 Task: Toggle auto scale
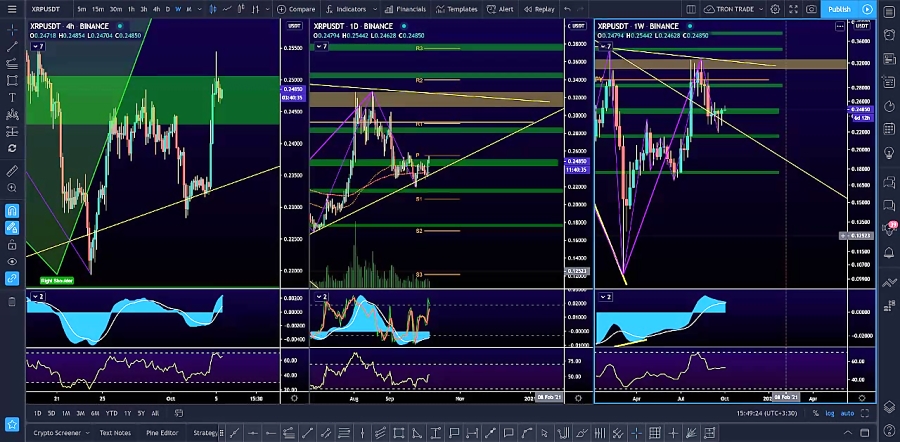coord(845,413)
